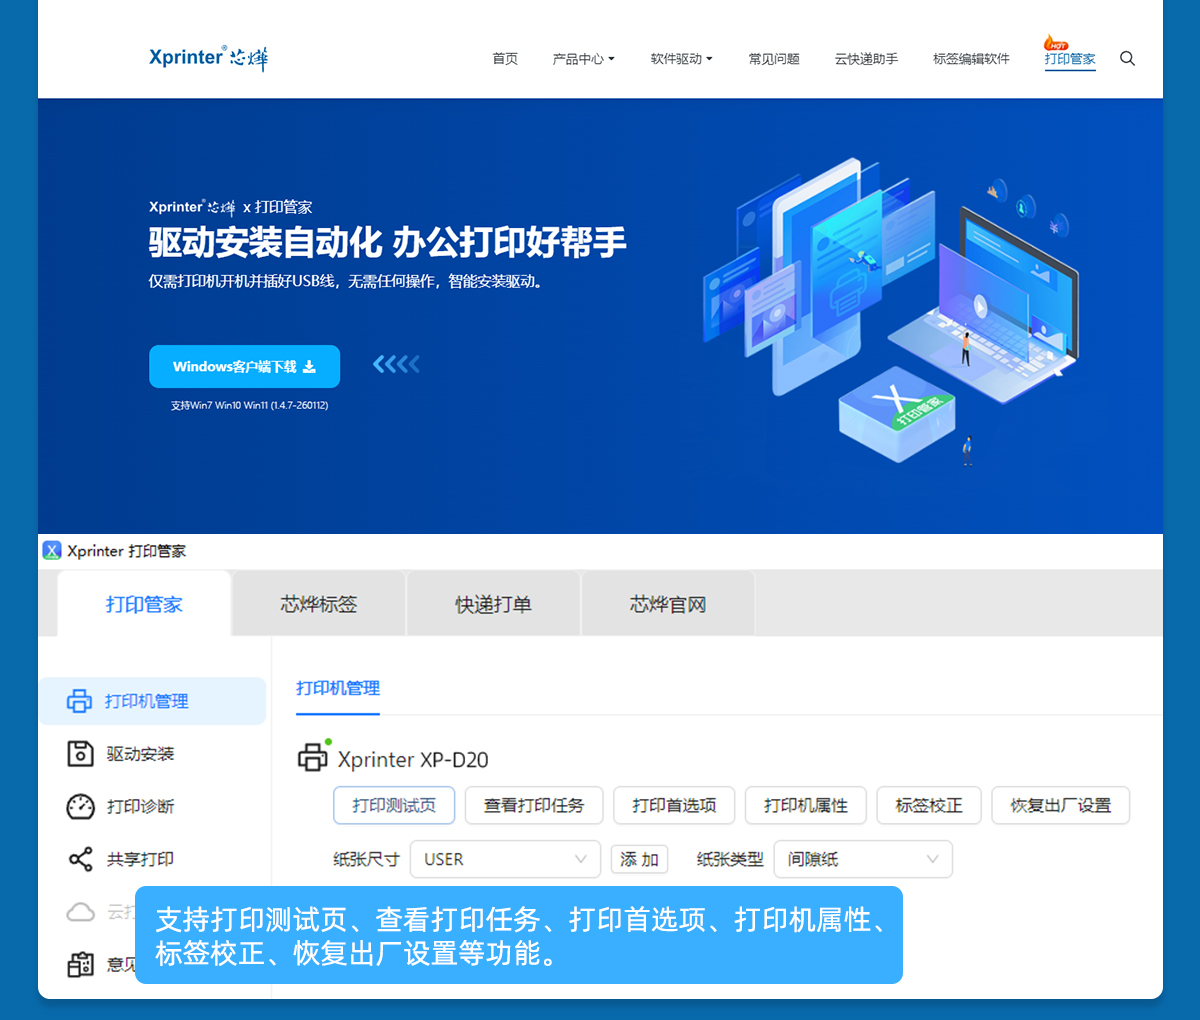The image size is (1200, 1020).
Task: Click the feedback building icon in sidebar
Action: (x=80, y=964)
